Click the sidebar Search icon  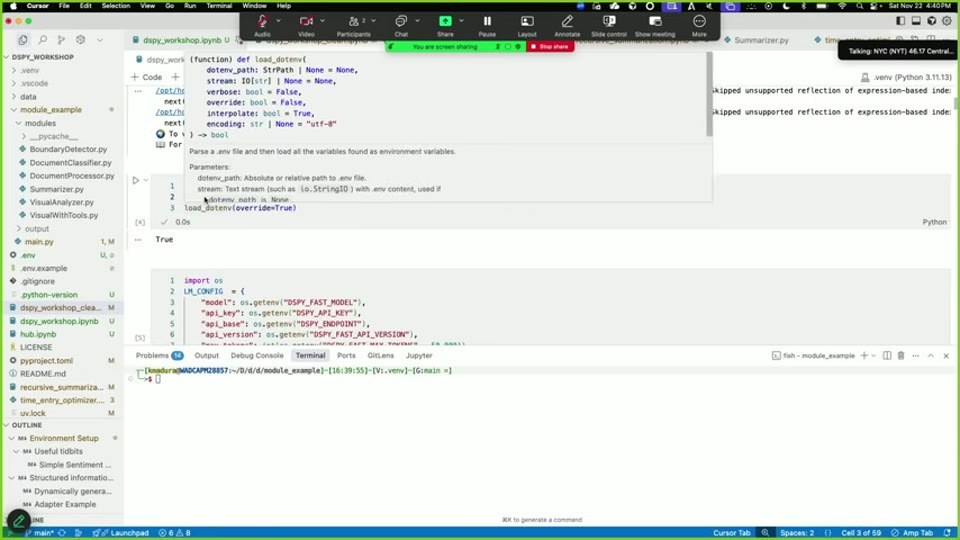42,40
